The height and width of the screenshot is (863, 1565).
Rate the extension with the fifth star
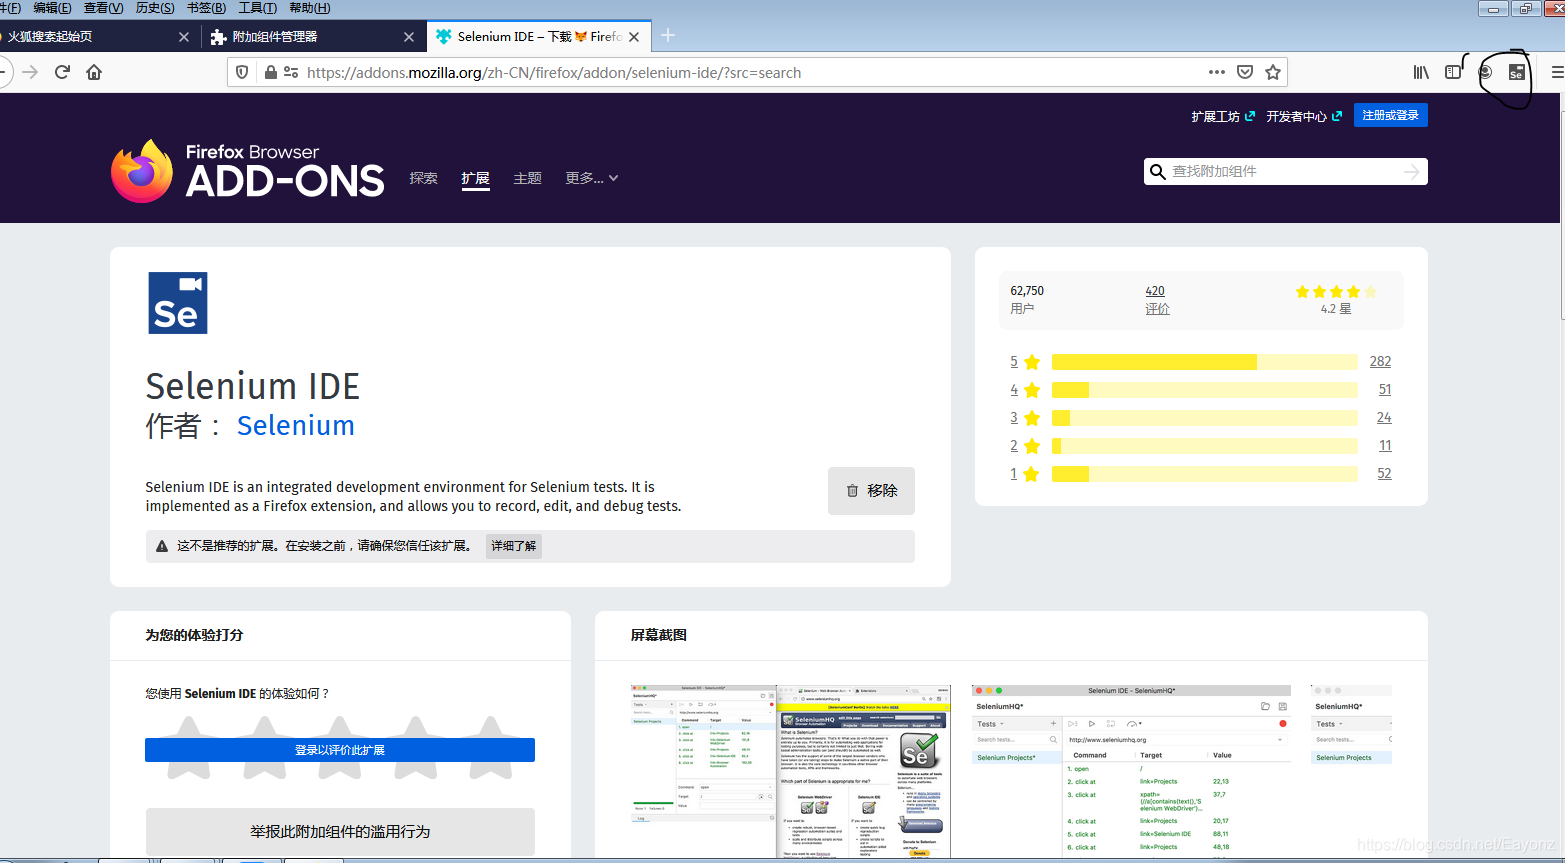pos(490,747)
